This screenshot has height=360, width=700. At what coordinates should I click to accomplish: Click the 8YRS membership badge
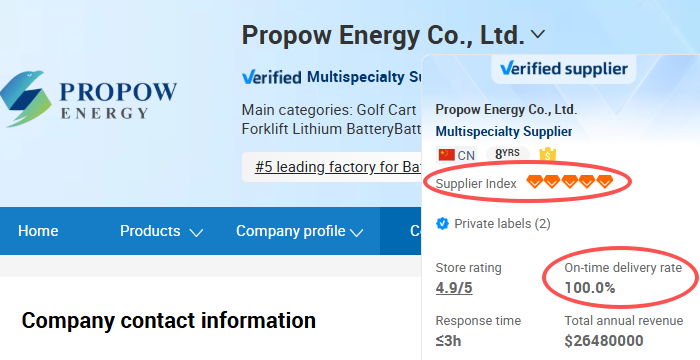tap(507, 155)
